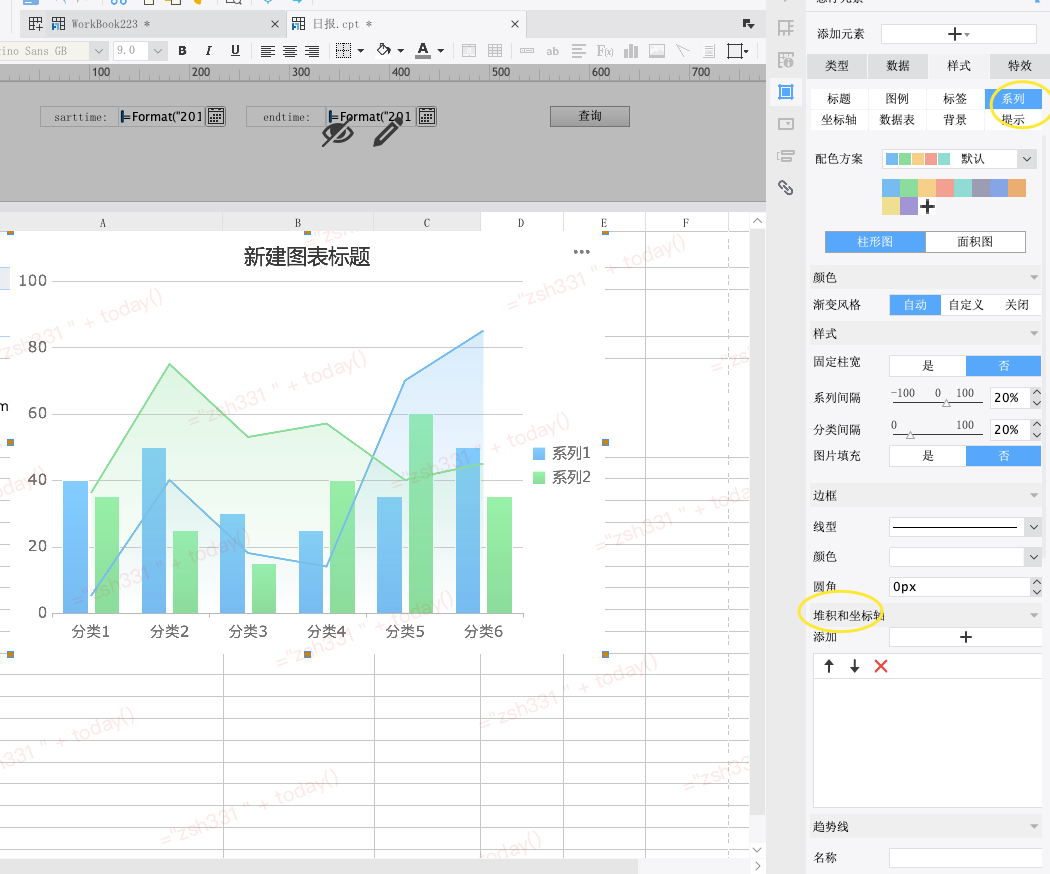Click the hyperlink chain icon in sidebar
Image resolution: width=1050 pixels, height=874 pixels.
point(785,188)
